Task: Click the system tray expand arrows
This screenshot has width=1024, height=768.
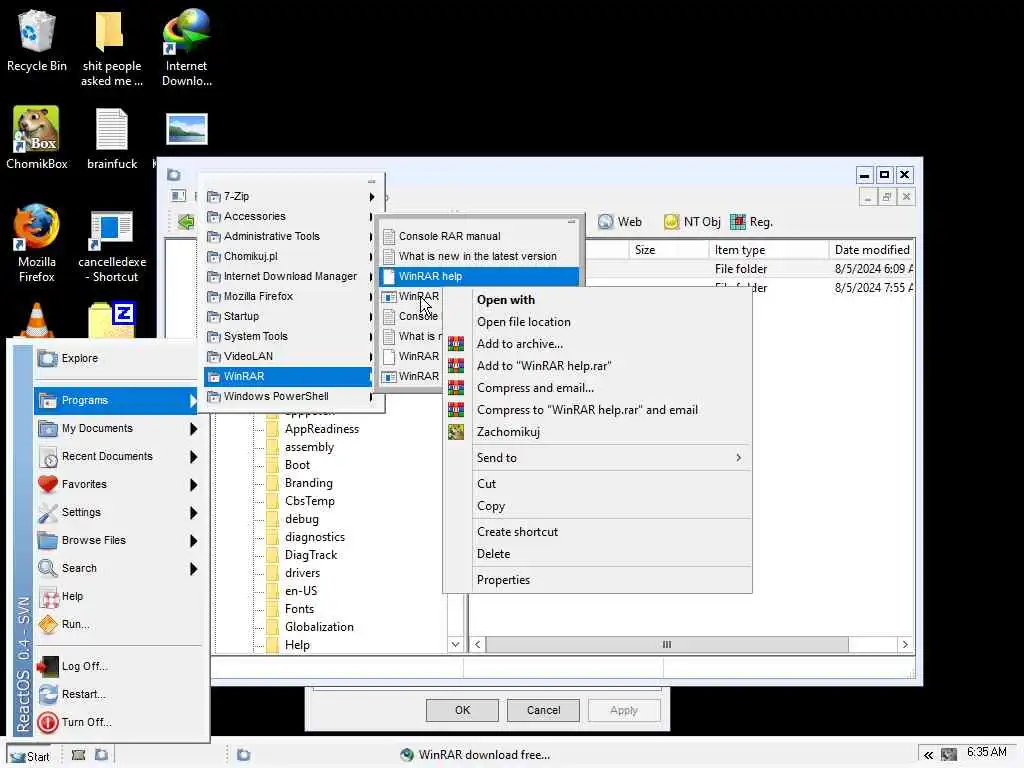Action: coord(928,755)
